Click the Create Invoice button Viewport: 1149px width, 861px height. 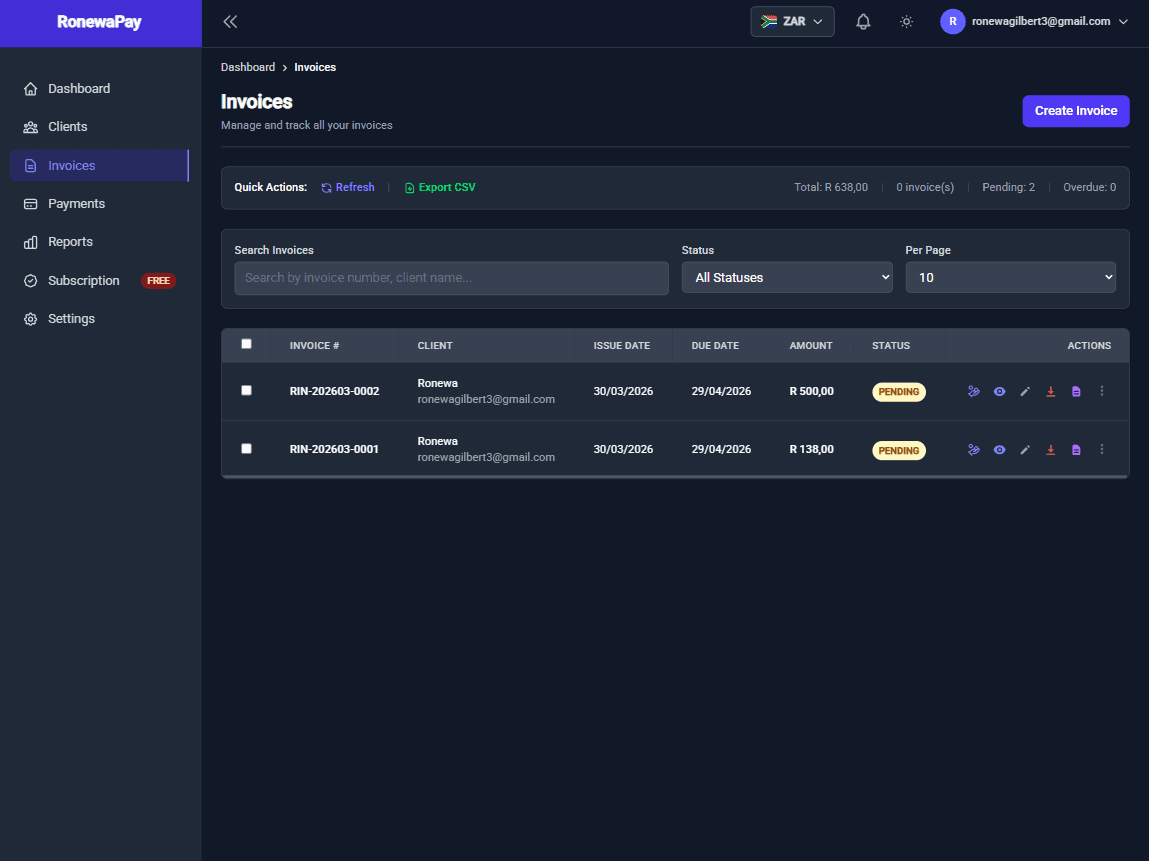coord(1075,111)
